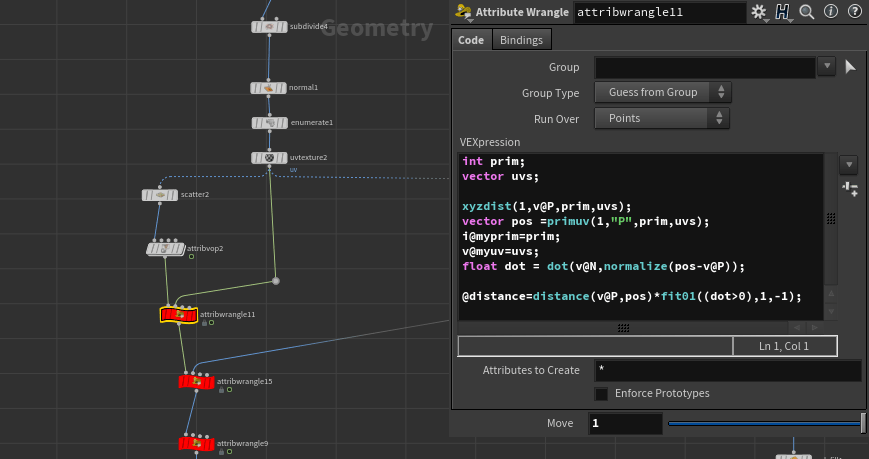Click the Attribute Wrangle operator type icon

click(463, 12)
